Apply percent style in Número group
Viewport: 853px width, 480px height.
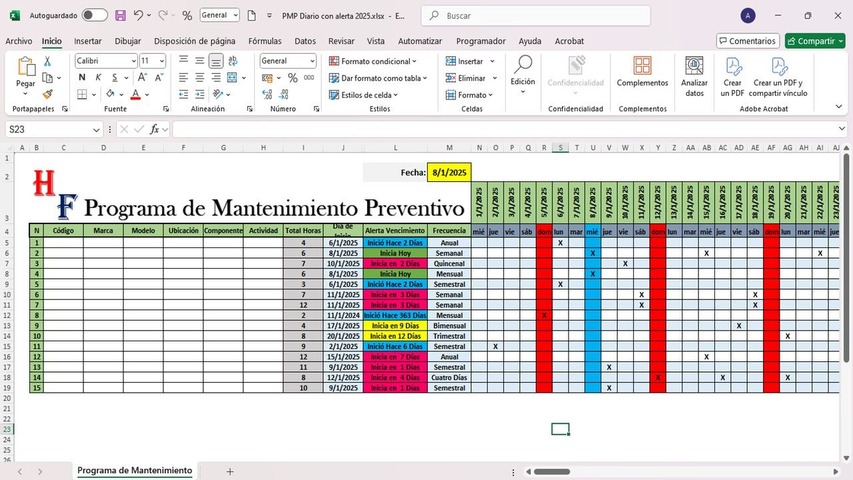pyautogui.click(x=293, y=78)
